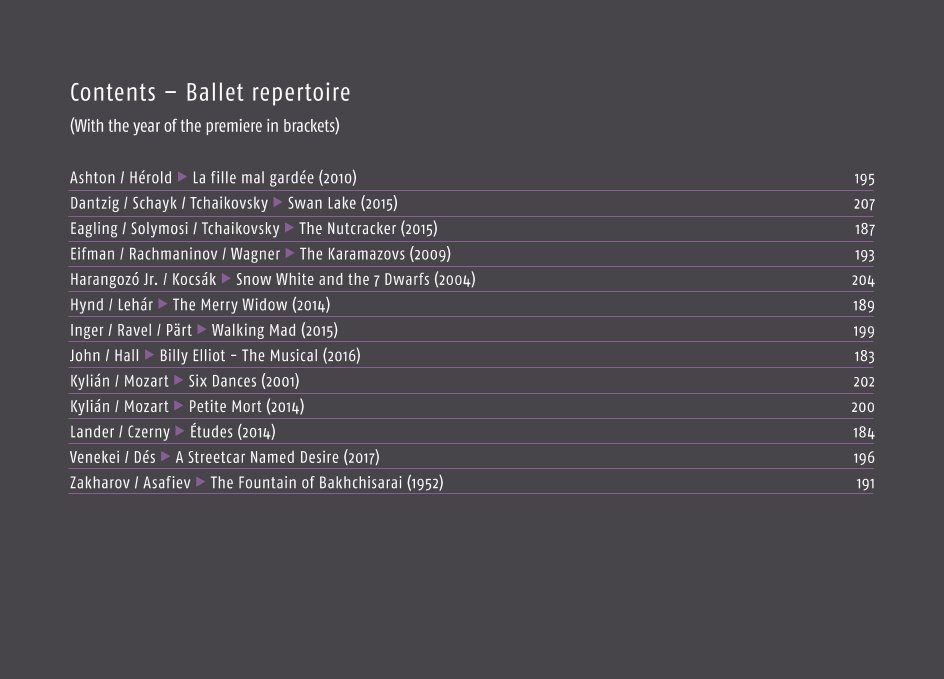Click the purple arrow before The Nutcracker
The image size is (944, 679).
[289, 228]
